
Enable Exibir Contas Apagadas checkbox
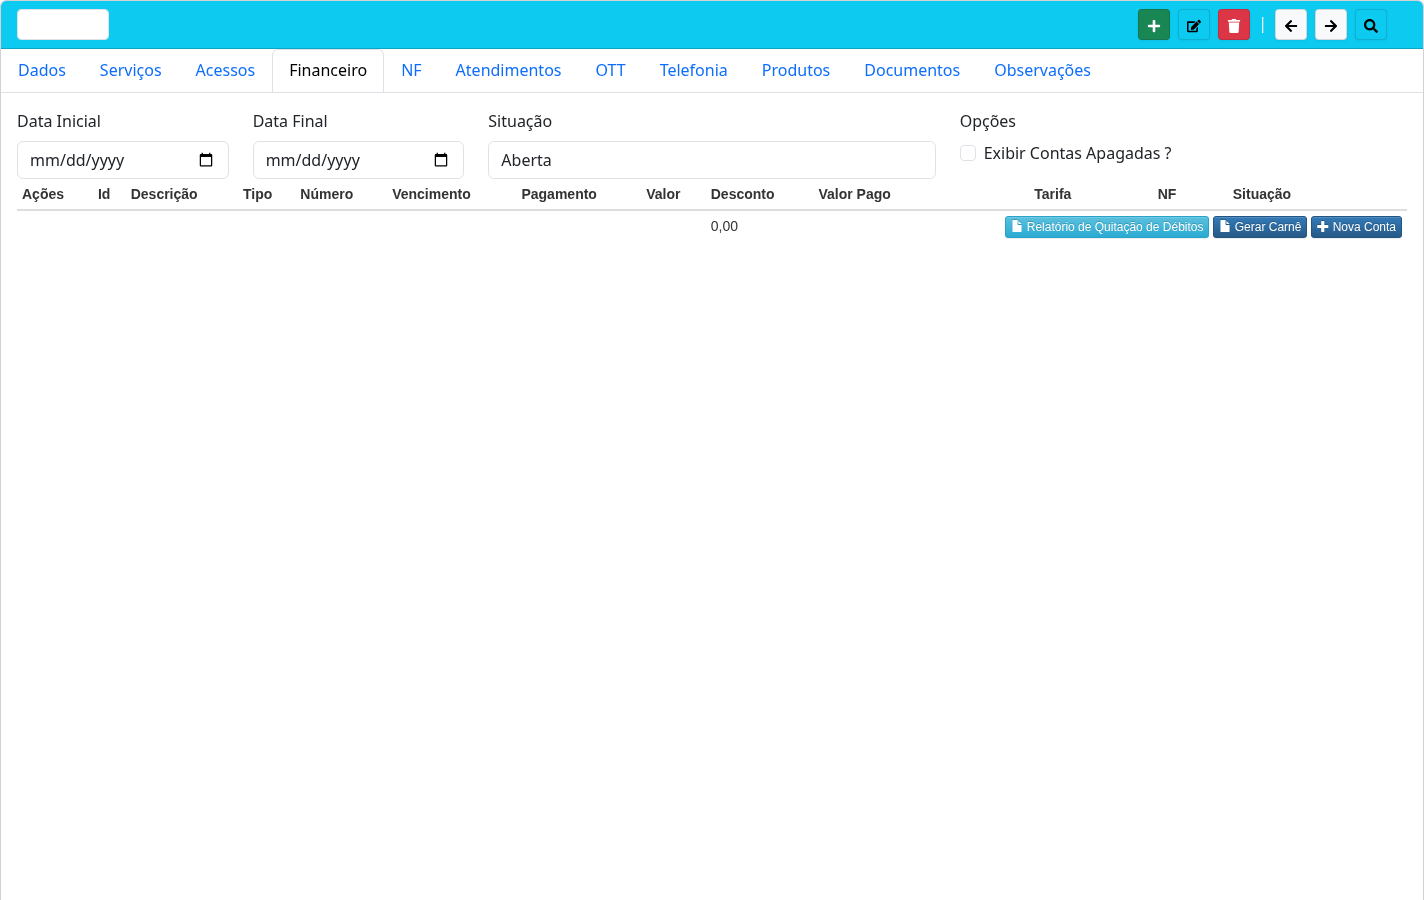pos(968,153)
